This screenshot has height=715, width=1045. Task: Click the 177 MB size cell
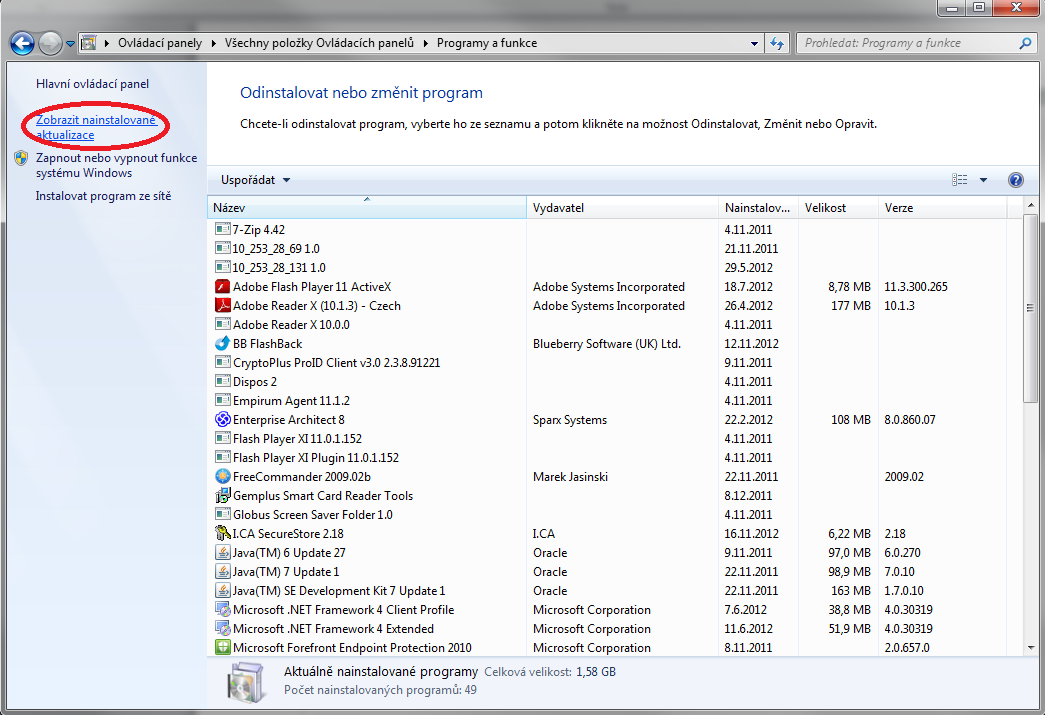click(850, 305)
